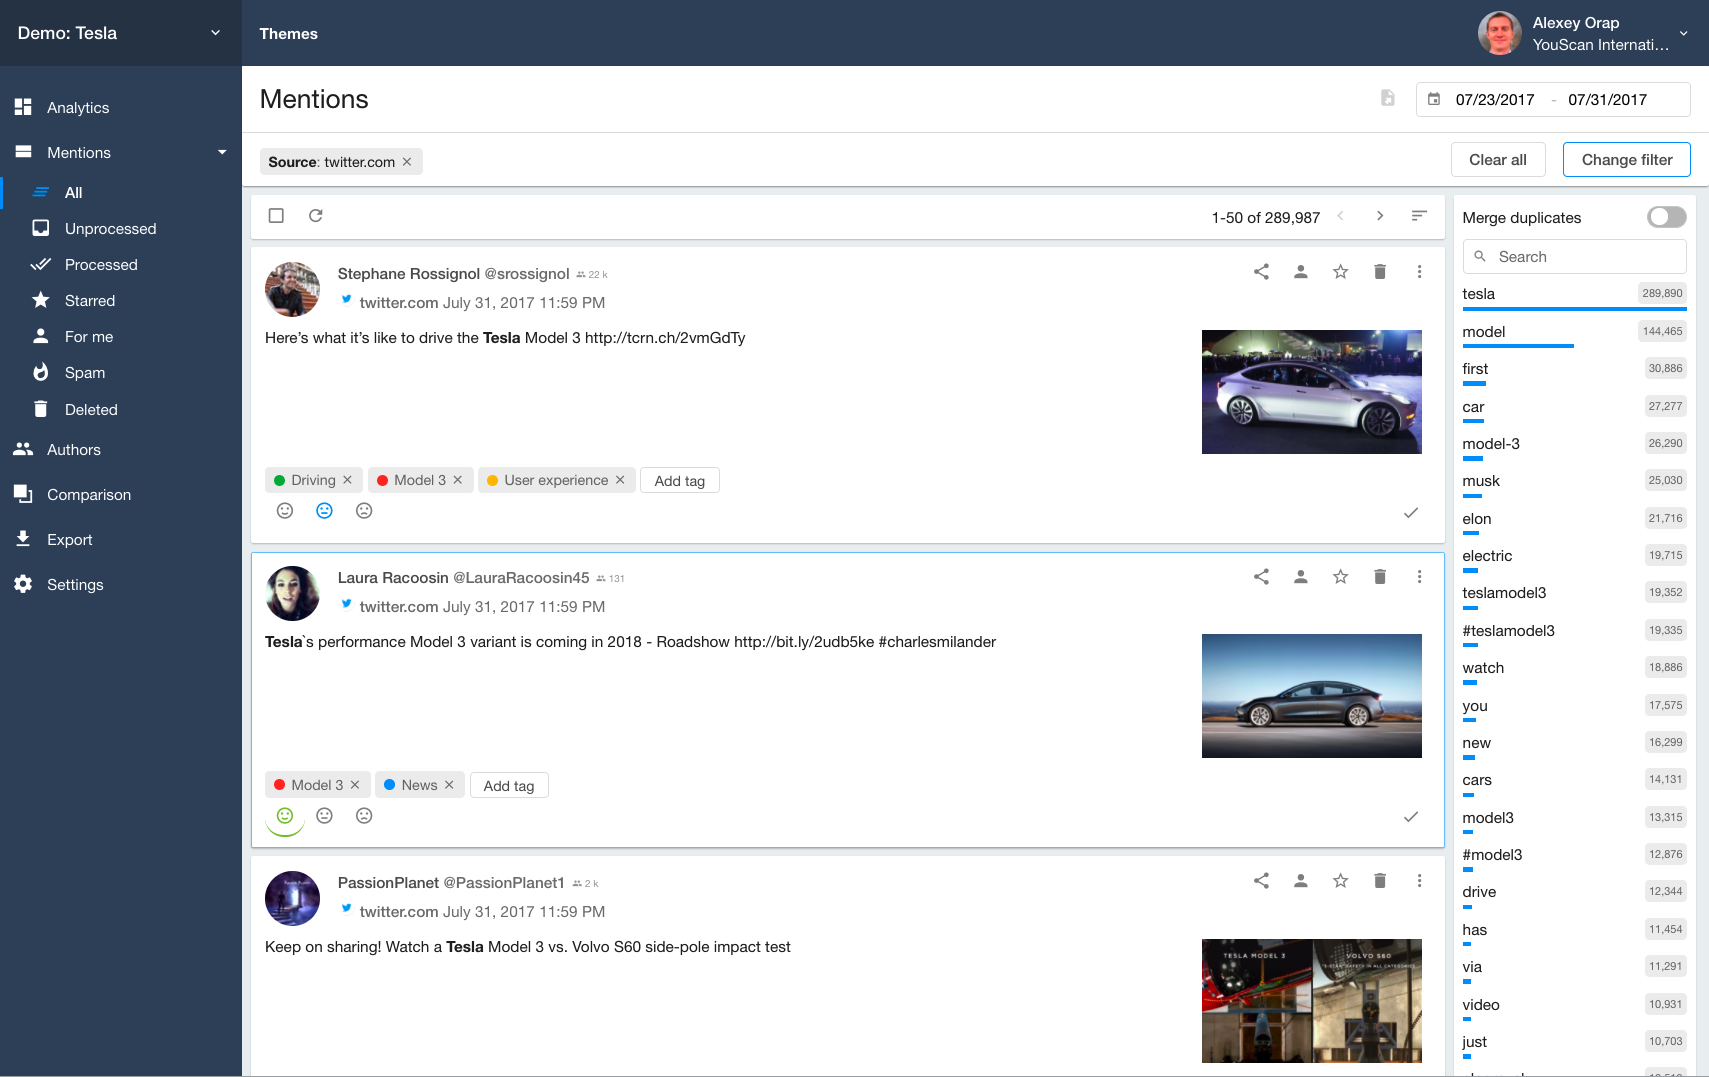
Task: Enable the Merge duplicates switch
Action: 1665,217
